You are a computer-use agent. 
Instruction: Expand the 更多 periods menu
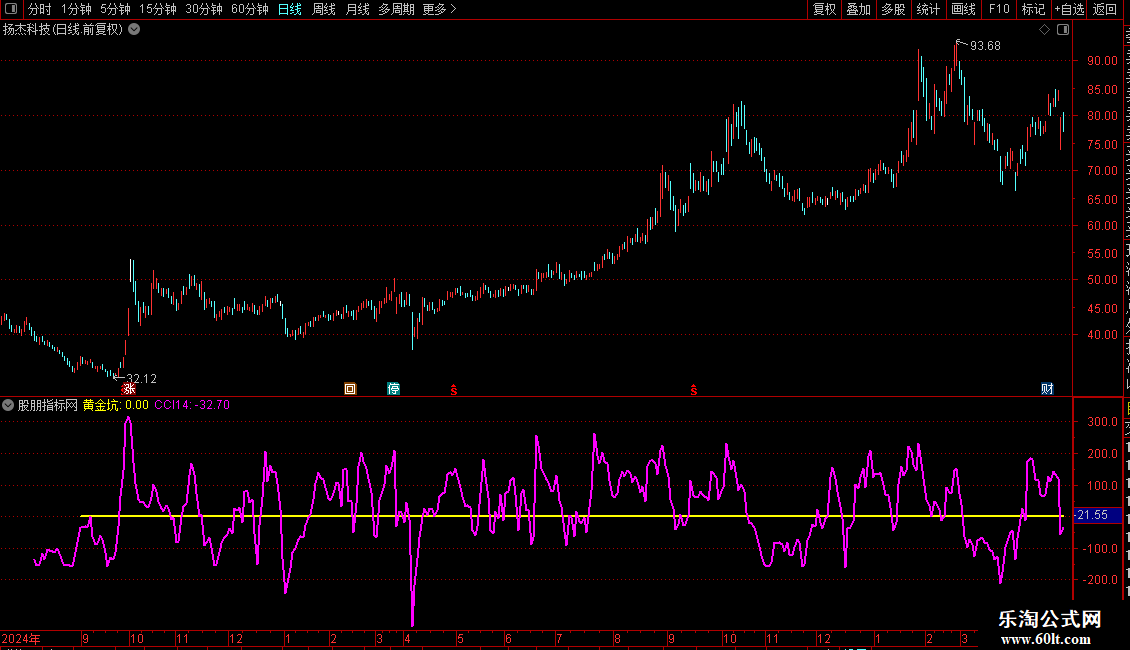440,9
